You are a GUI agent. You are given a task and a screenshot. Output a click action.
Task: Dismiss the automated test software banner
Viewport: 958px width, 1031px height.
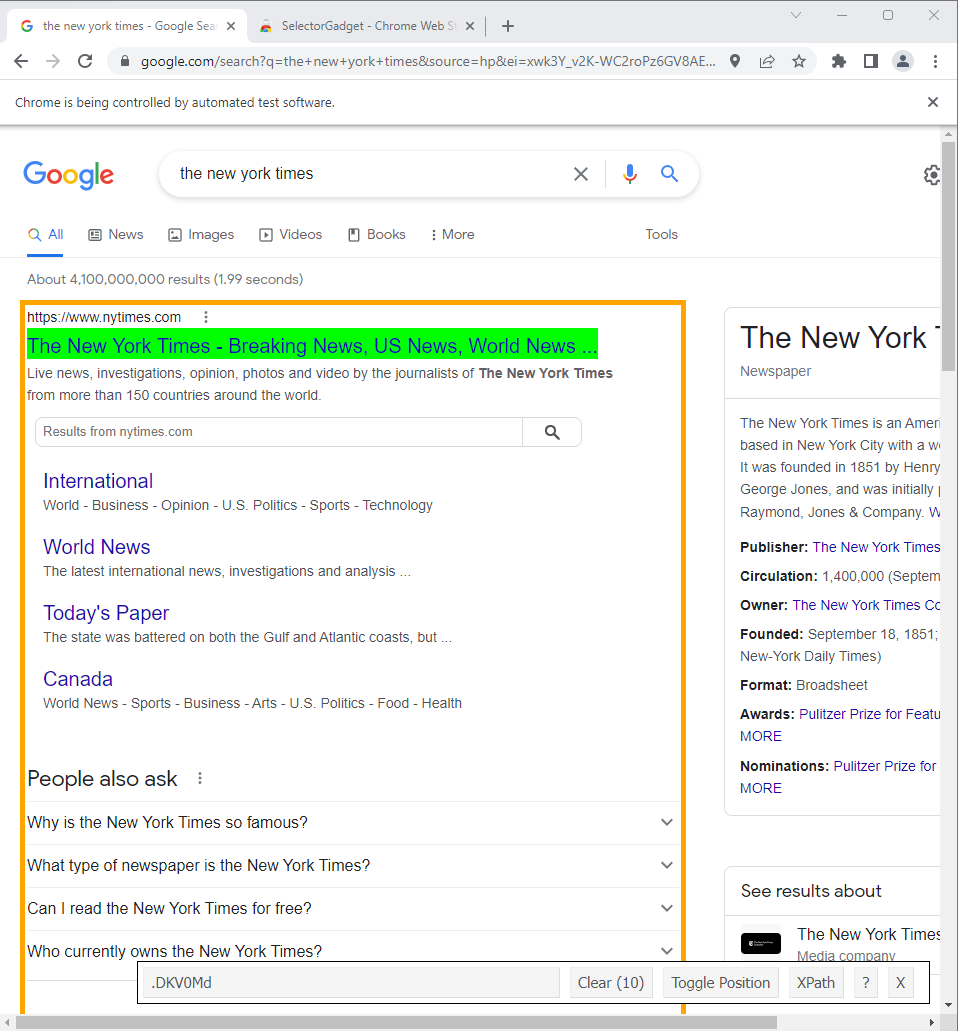(932, 102)
